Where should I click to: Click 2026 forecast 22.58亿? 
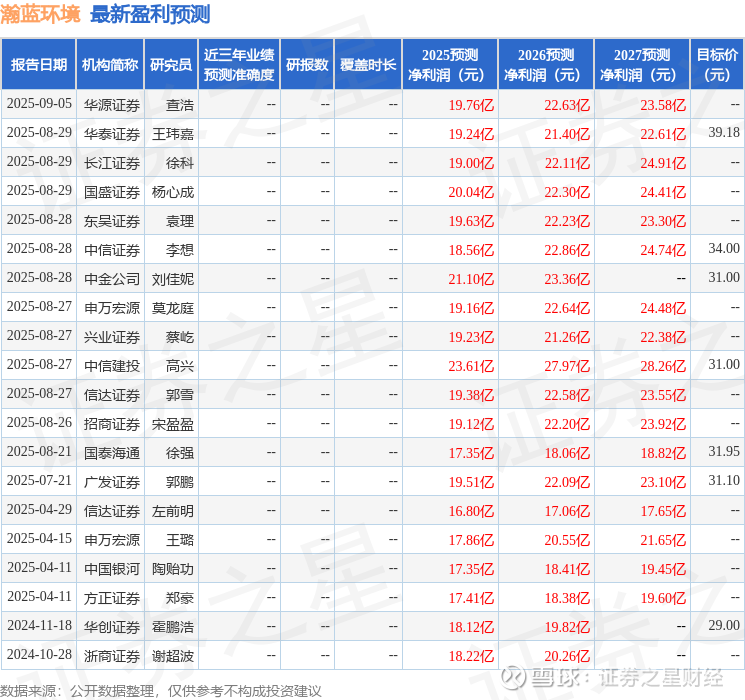(567, 395)
